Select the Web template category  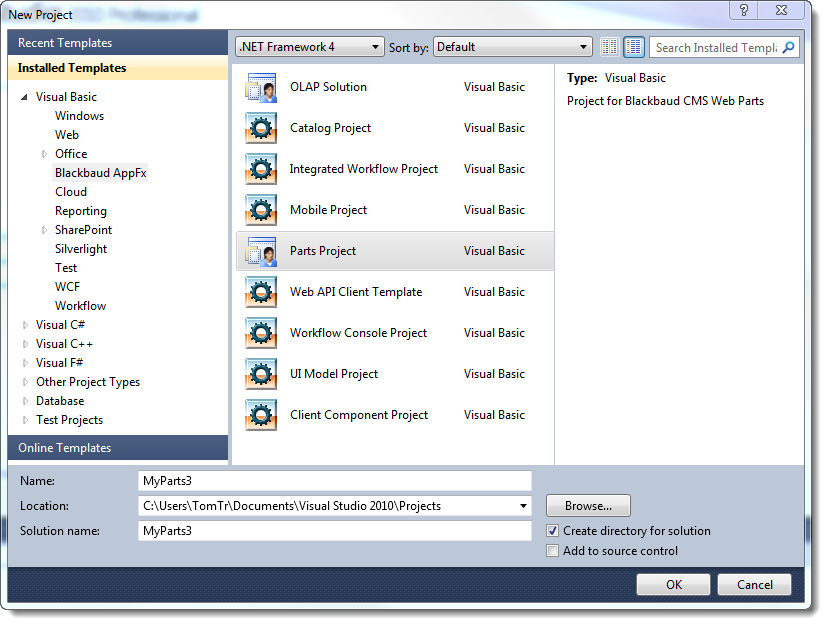[x=67, y=135]
